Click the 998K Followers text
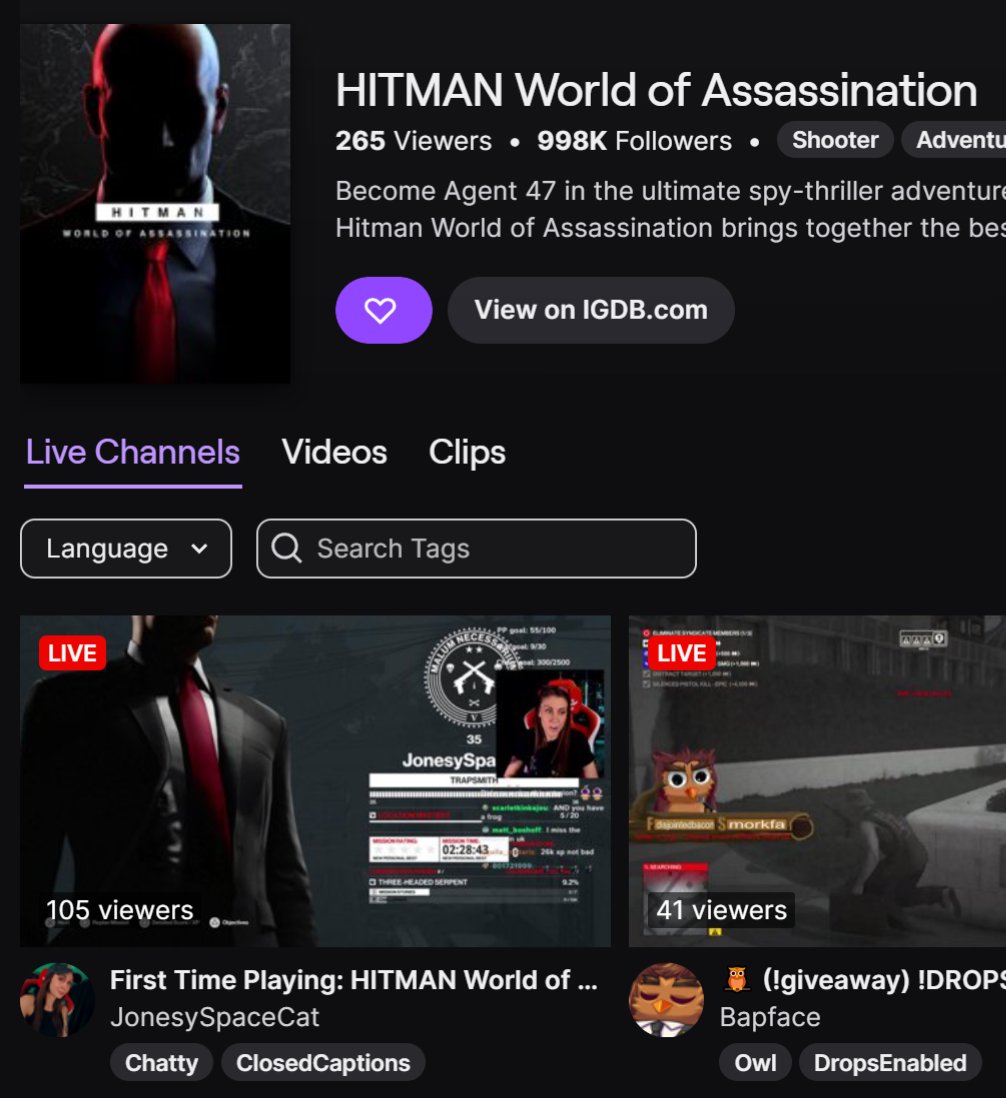Image resolution: width=1006 pixels, height=1098 pixels. (634, 141)
